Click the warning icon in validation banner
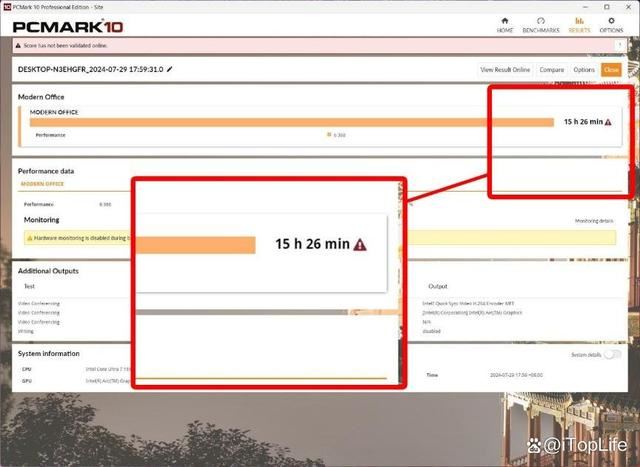Image resolution: width=640 pixels, height=467 pixels. [19, 46]
